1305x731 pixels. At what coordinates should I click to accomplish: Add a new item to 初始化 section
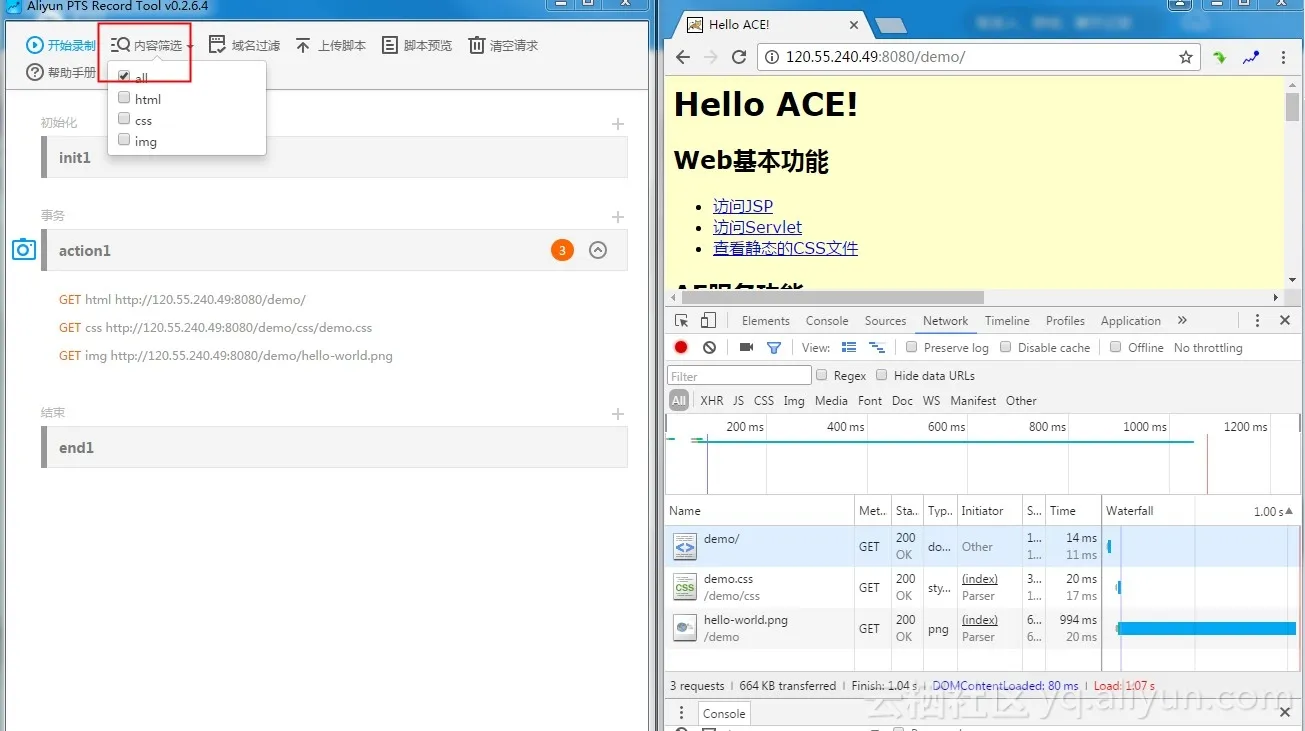[x=618, y=124]
